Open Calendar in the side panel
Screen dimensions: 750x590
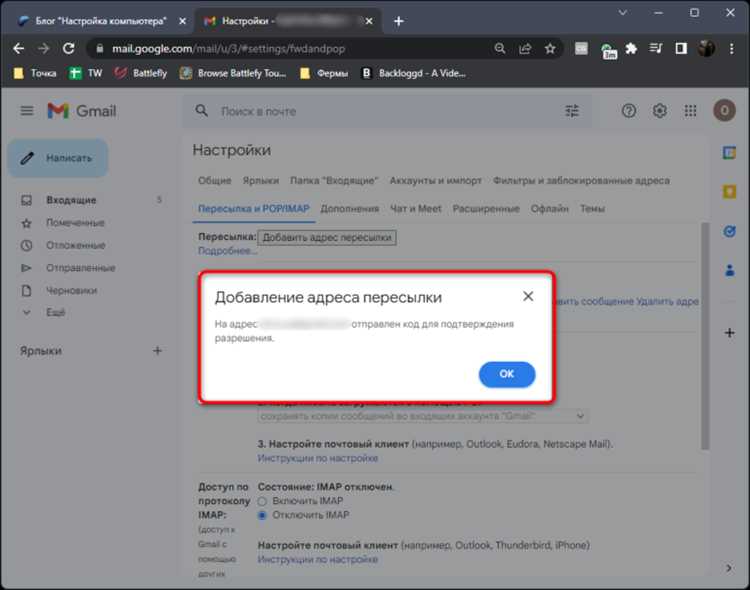click(x=729, y=153)
